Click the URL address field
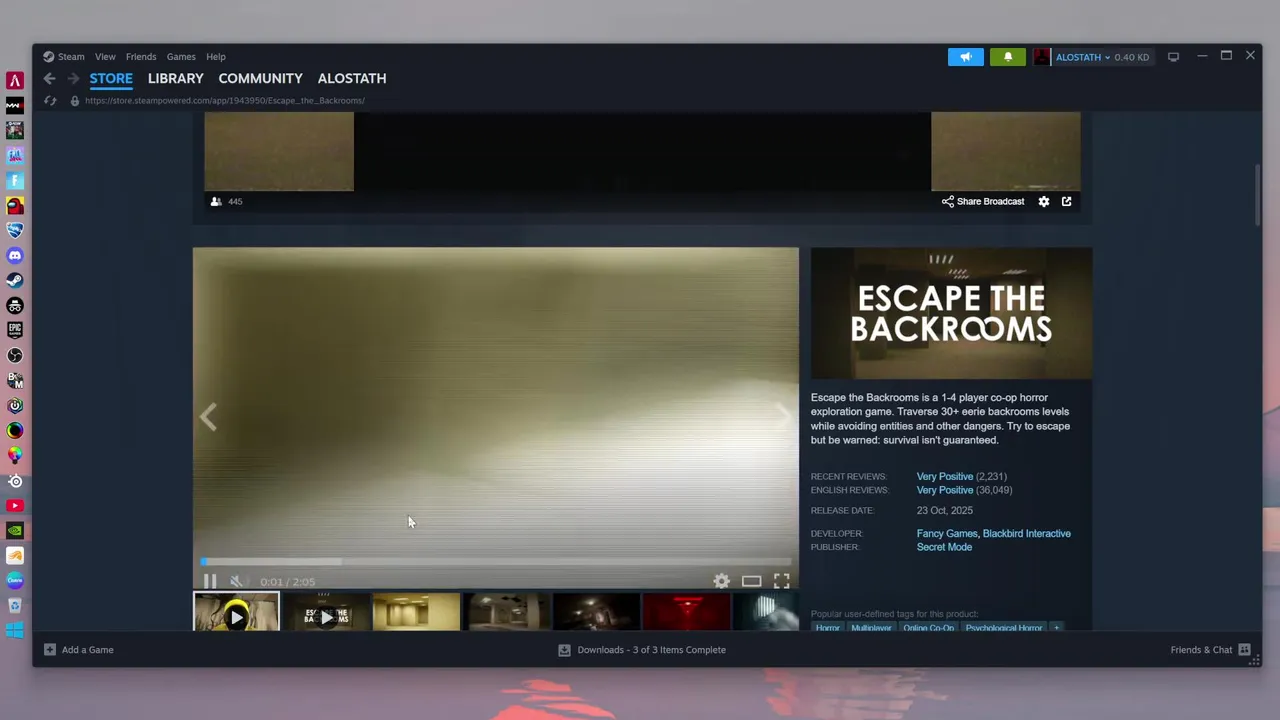 [225, 100]
